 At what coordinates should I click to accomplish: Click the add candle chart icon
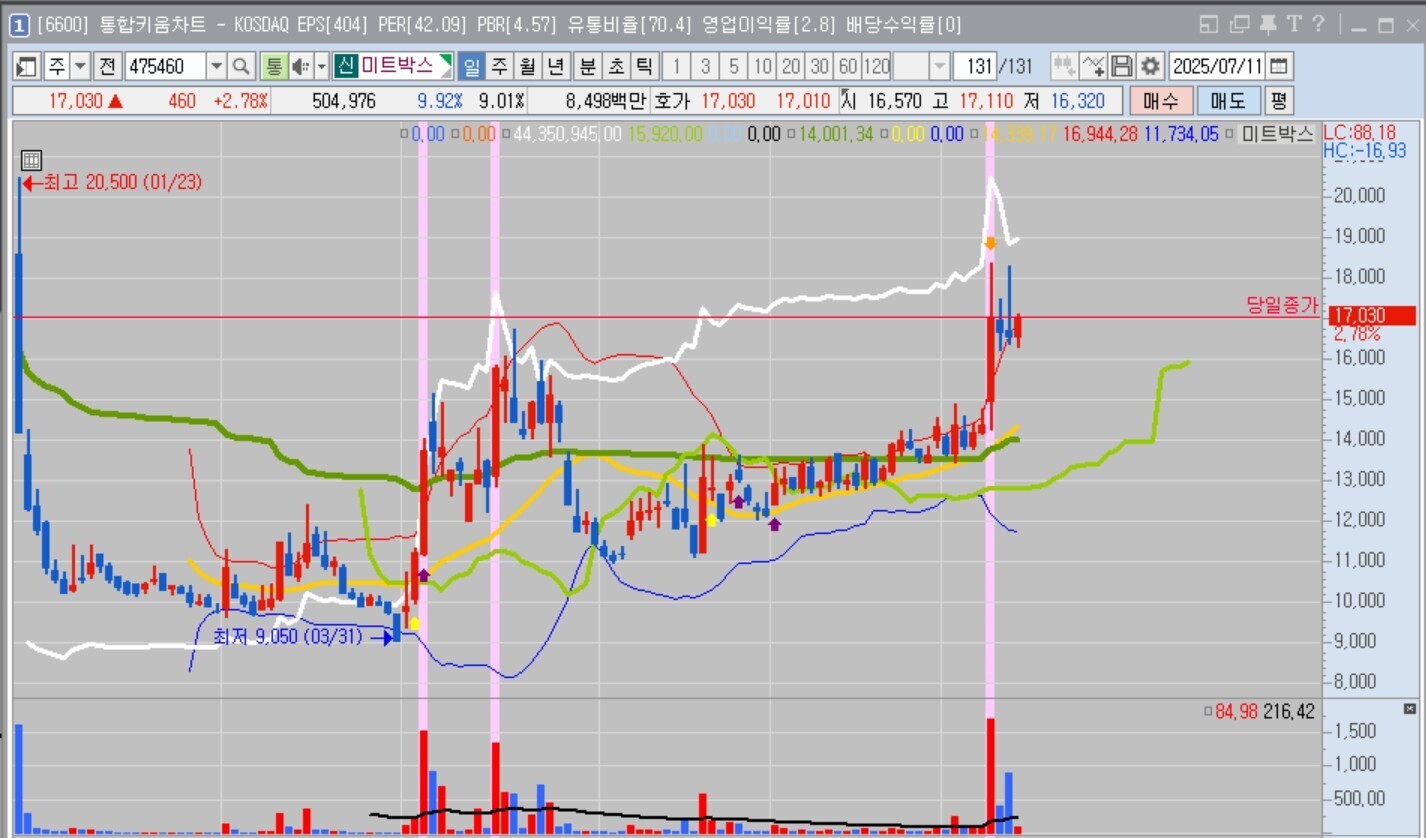click(1064, 67)
